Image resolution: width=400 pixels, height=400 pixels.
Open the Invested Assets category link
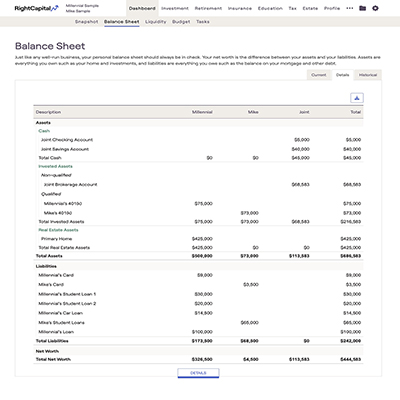coord(55,166)
